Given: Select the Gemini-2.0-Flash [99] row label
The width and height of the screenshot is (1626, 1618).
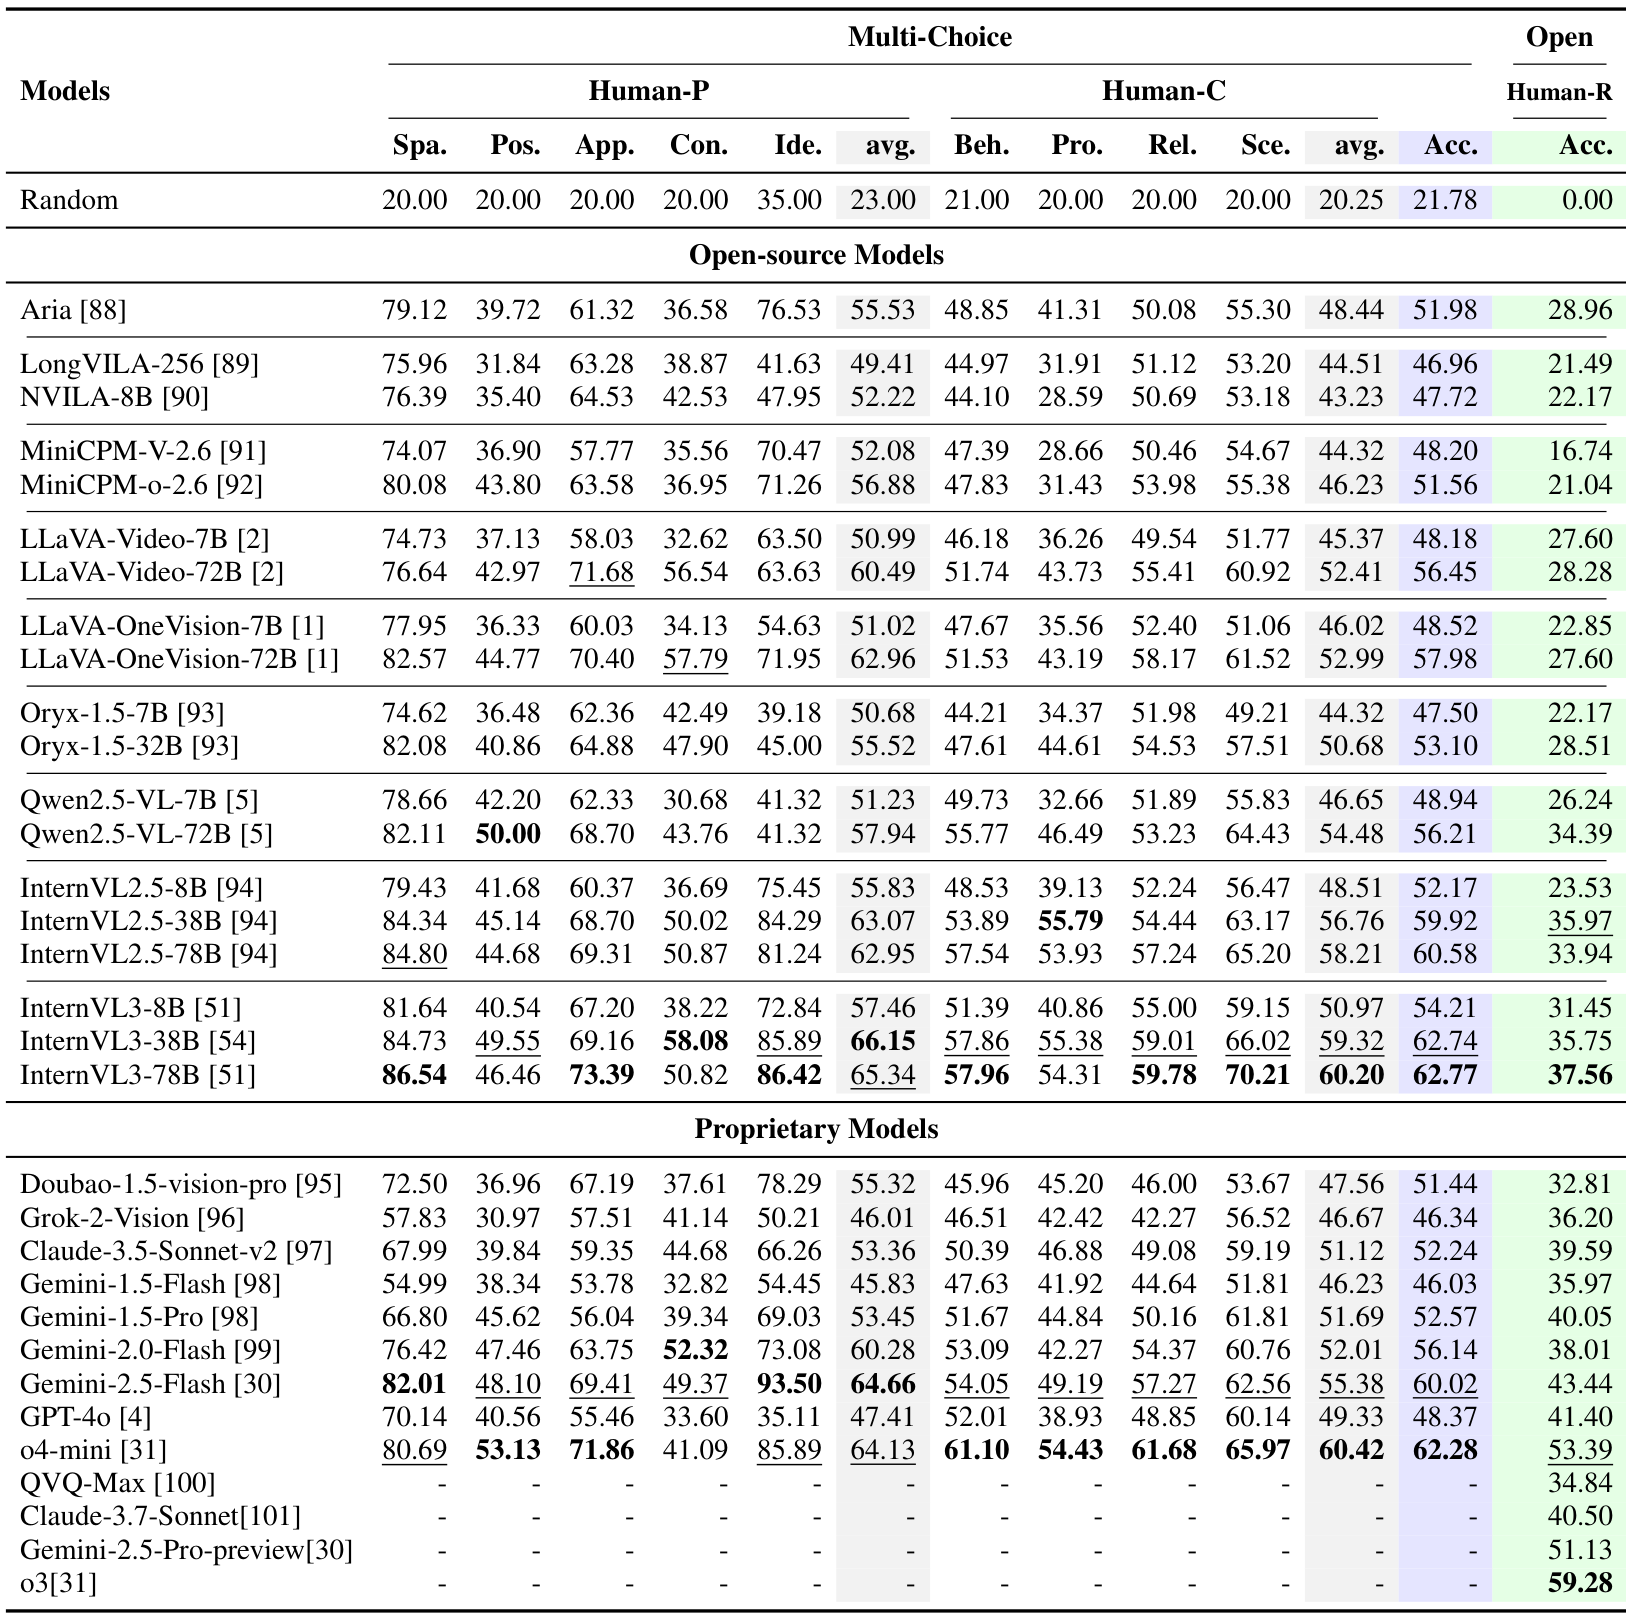Looking at the screenshot, I should [150, 1350].
